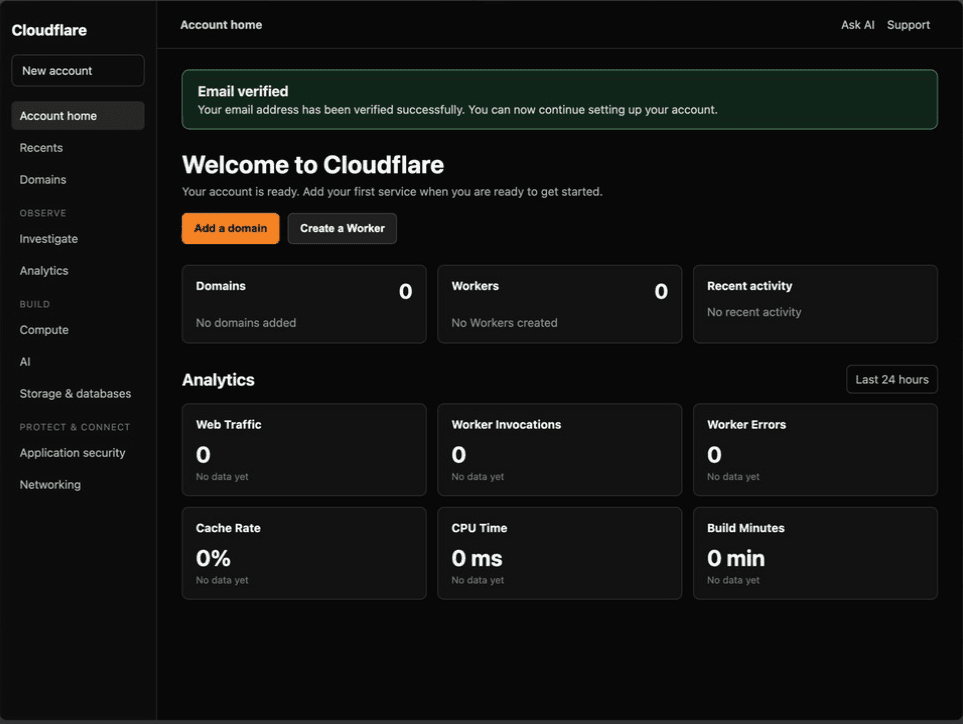
Task: Click the Account home breadcrumb title
Action: [221, 25]
